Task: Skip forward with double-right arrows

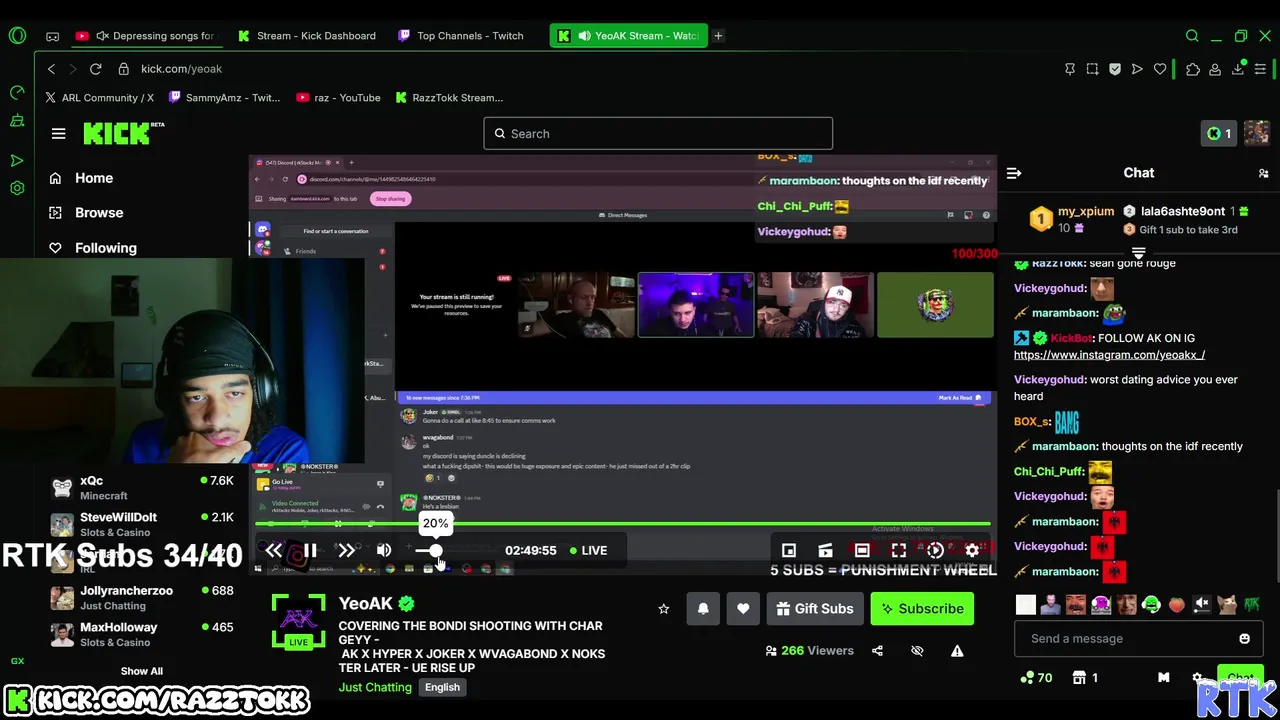Action: pyautogui.click(x=346, y=550)
